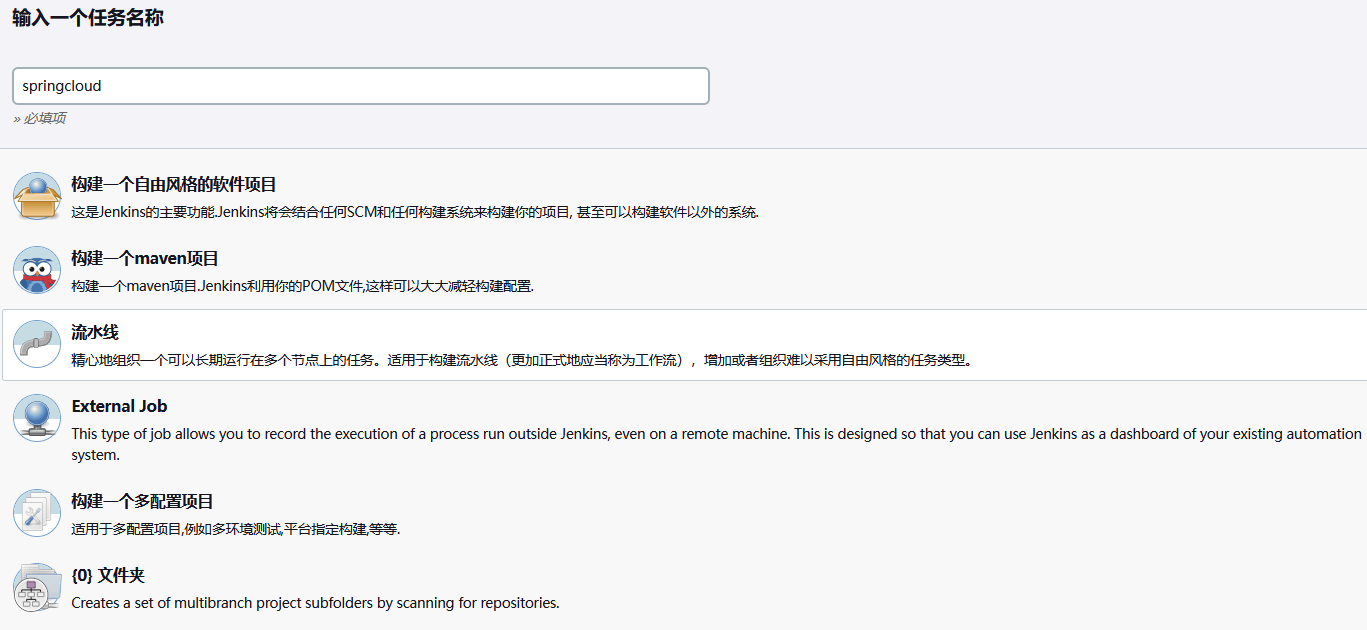The width and height of the screenshot is (1367, 630).
Task: Focus the task name field containing springcloud
Action: click(361, 86)
